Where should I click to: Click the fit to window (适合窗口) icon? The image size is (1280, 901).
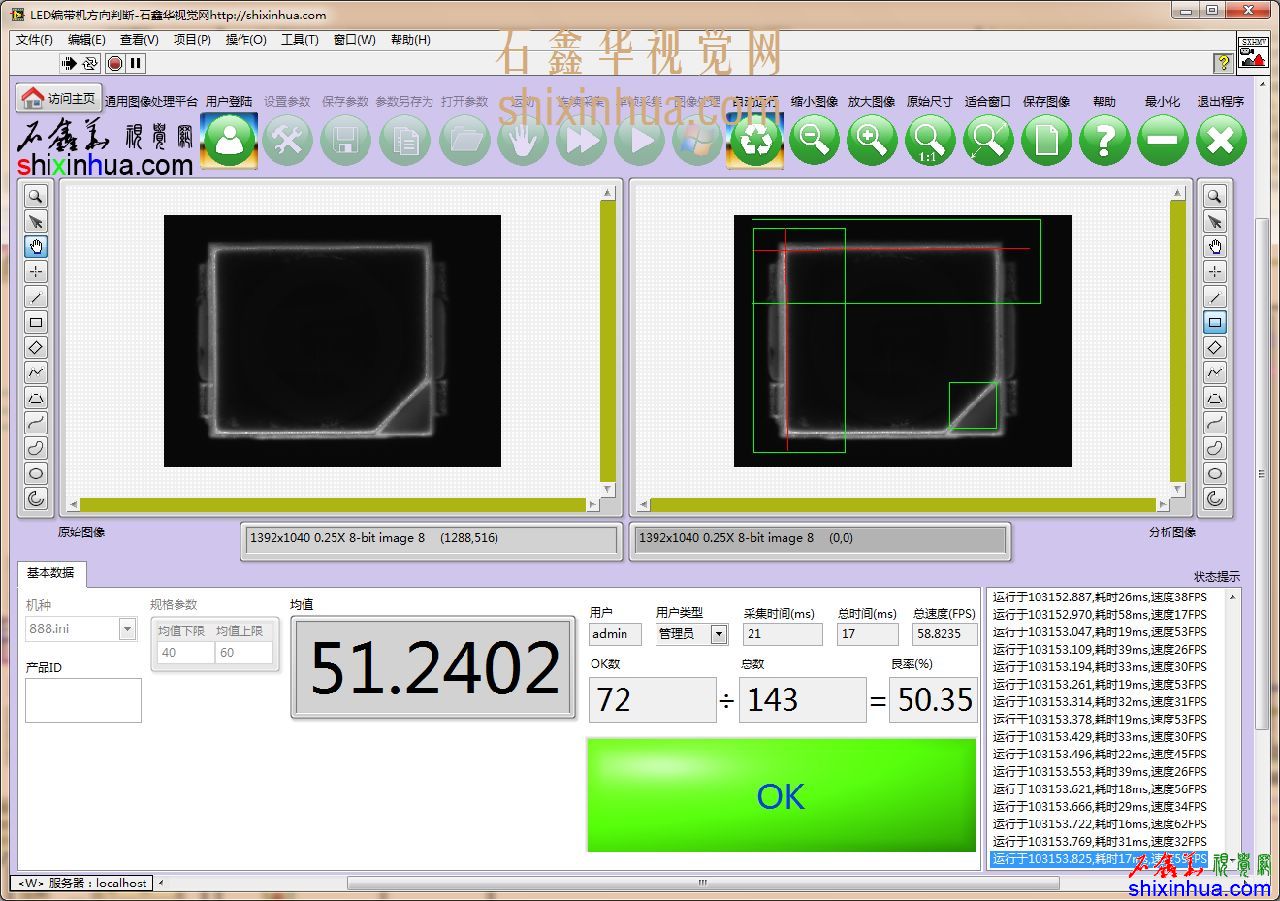tap(988, 140)
